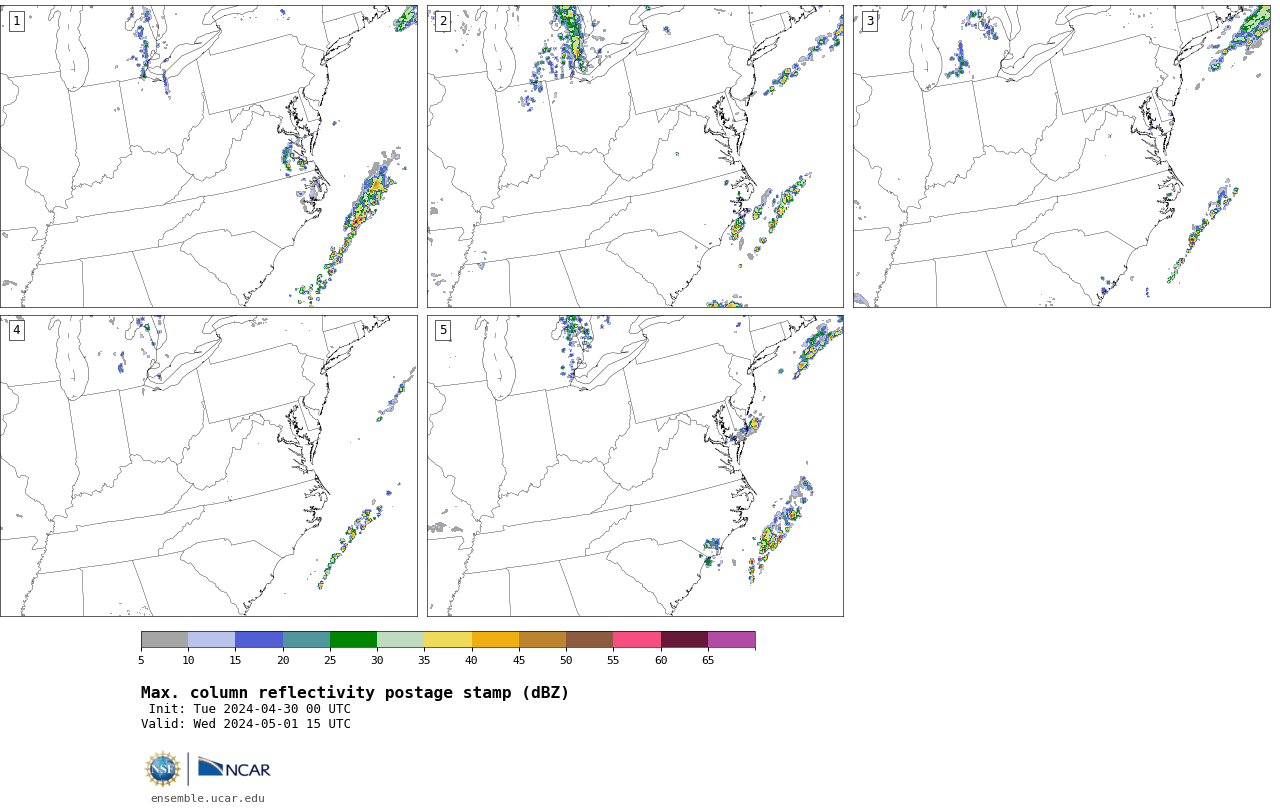Select the dark green 25-30 dBZ swatch

[x=353, y=639]
